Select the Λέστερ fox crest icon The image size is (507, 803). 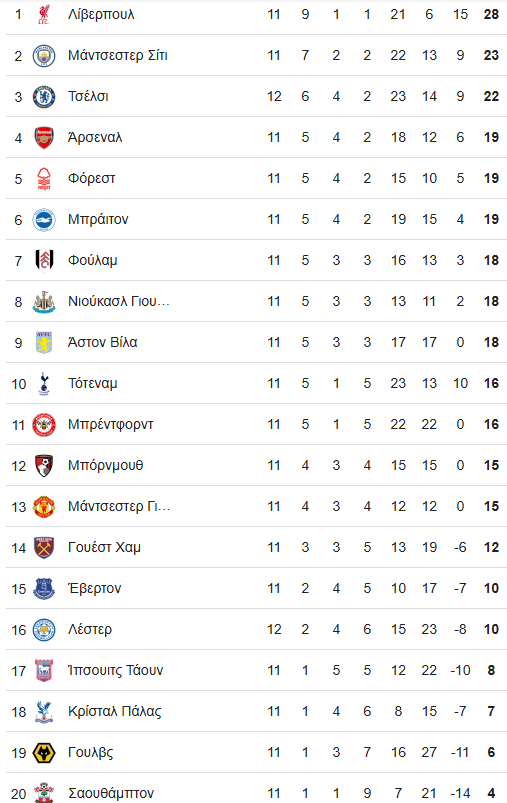pos(44,629)
